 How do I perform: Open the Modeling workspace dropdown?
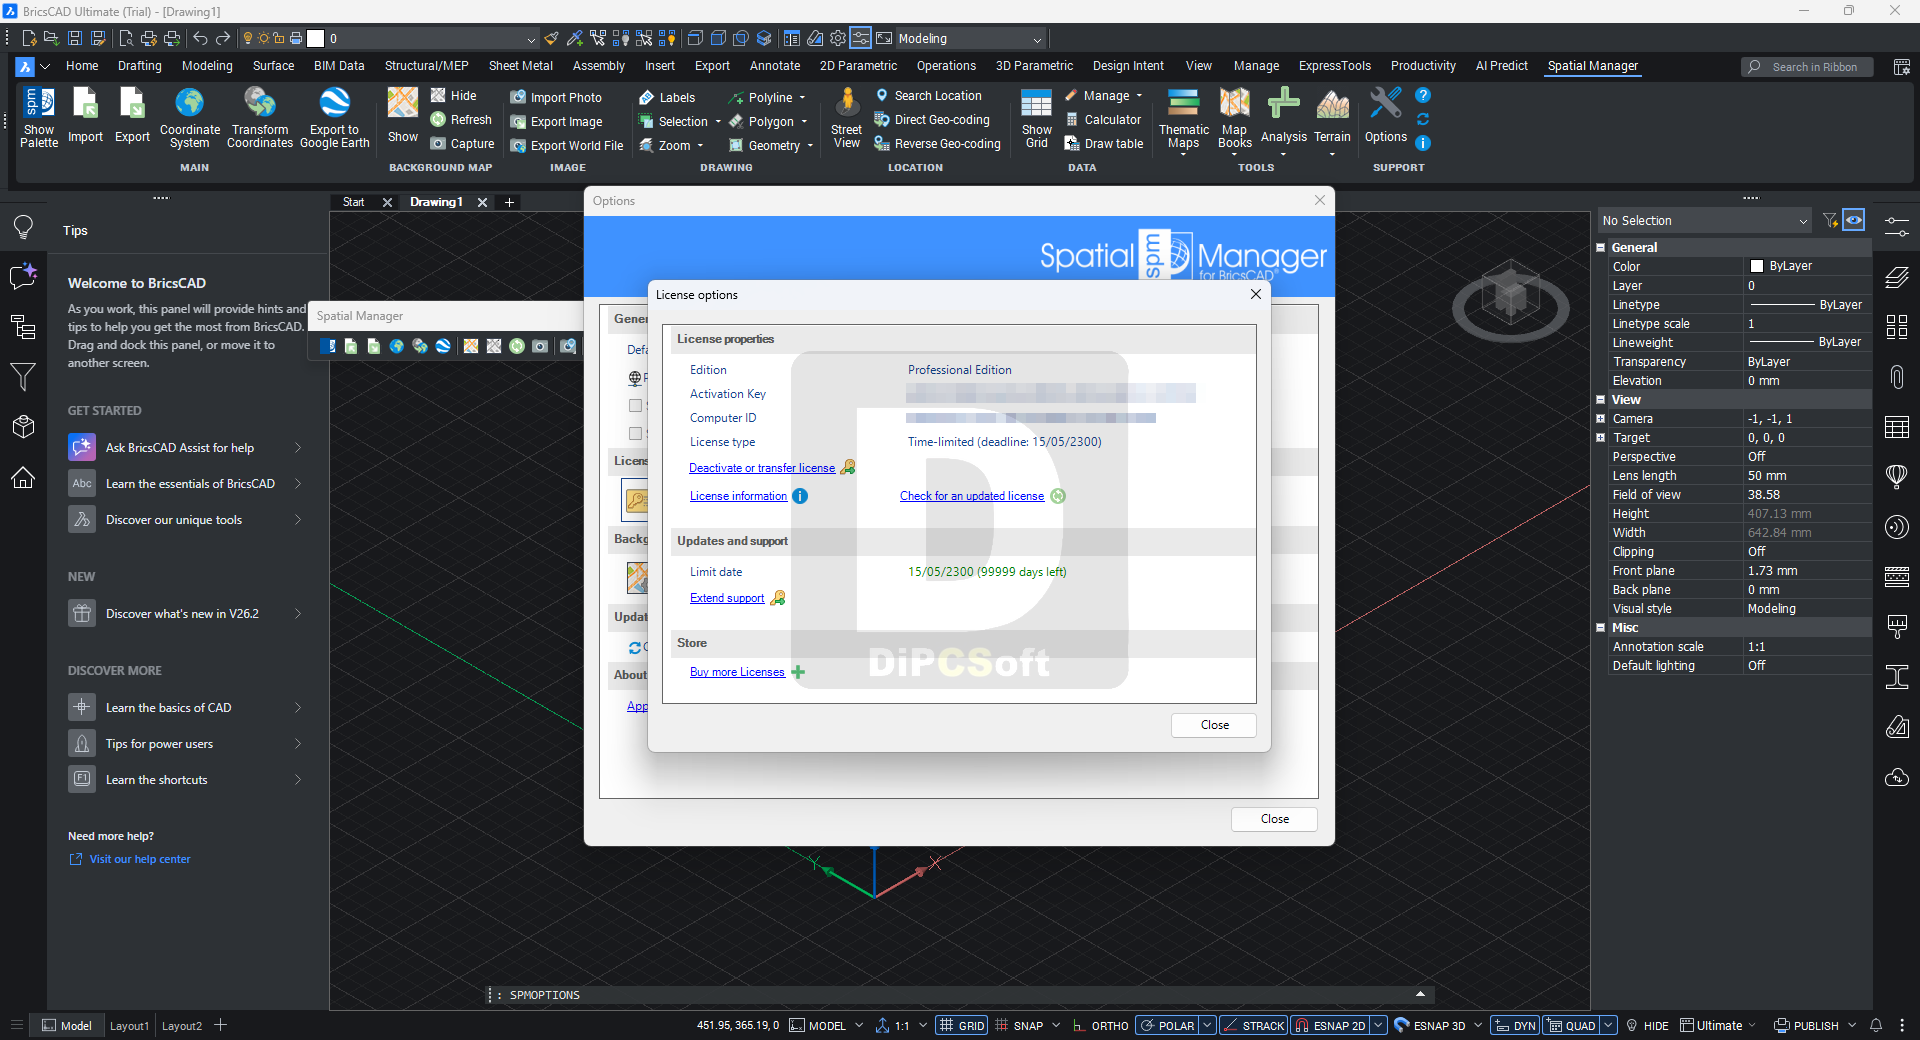click(1037, 39)
